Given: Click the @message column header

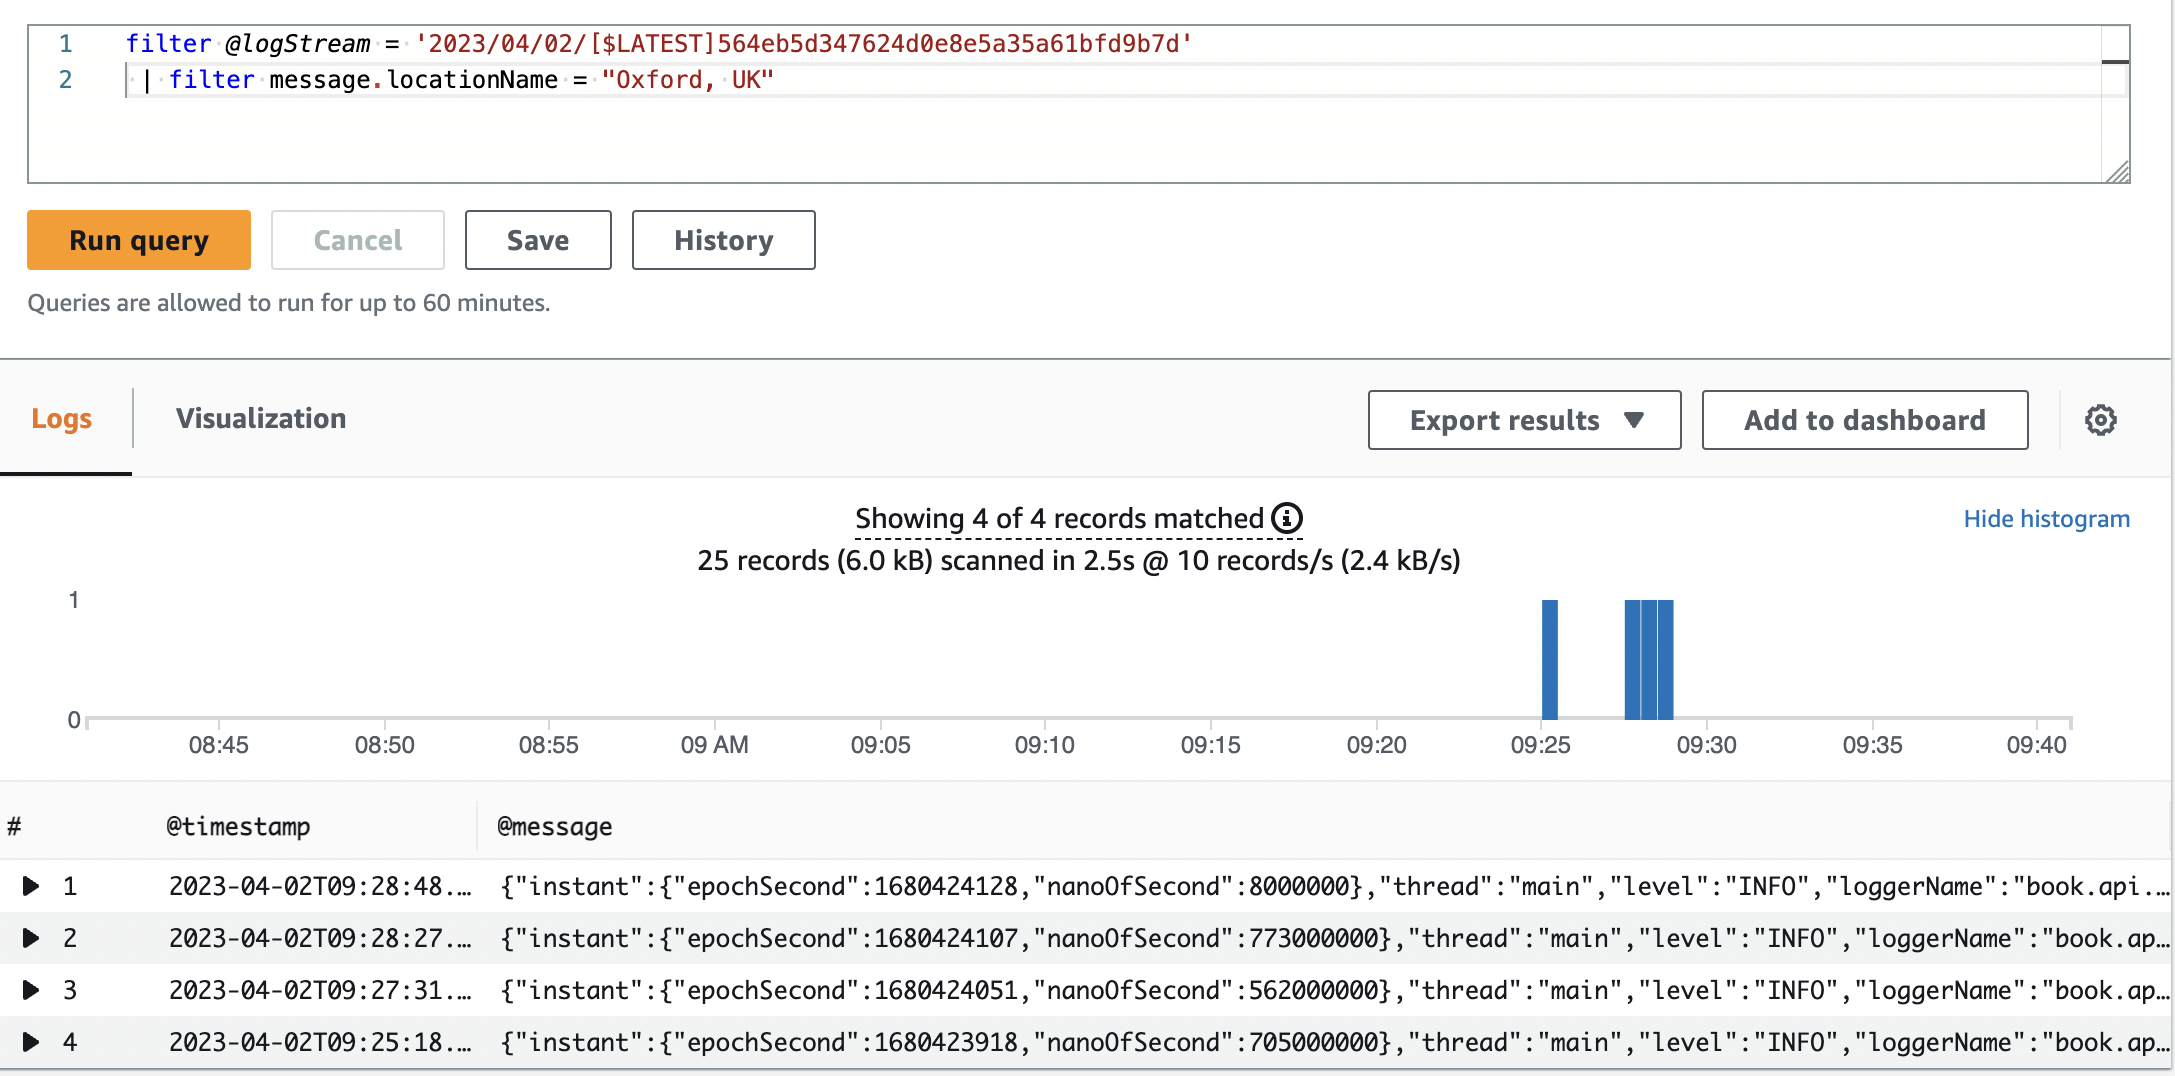Looking at the screenshot, I should coord(554,826).
